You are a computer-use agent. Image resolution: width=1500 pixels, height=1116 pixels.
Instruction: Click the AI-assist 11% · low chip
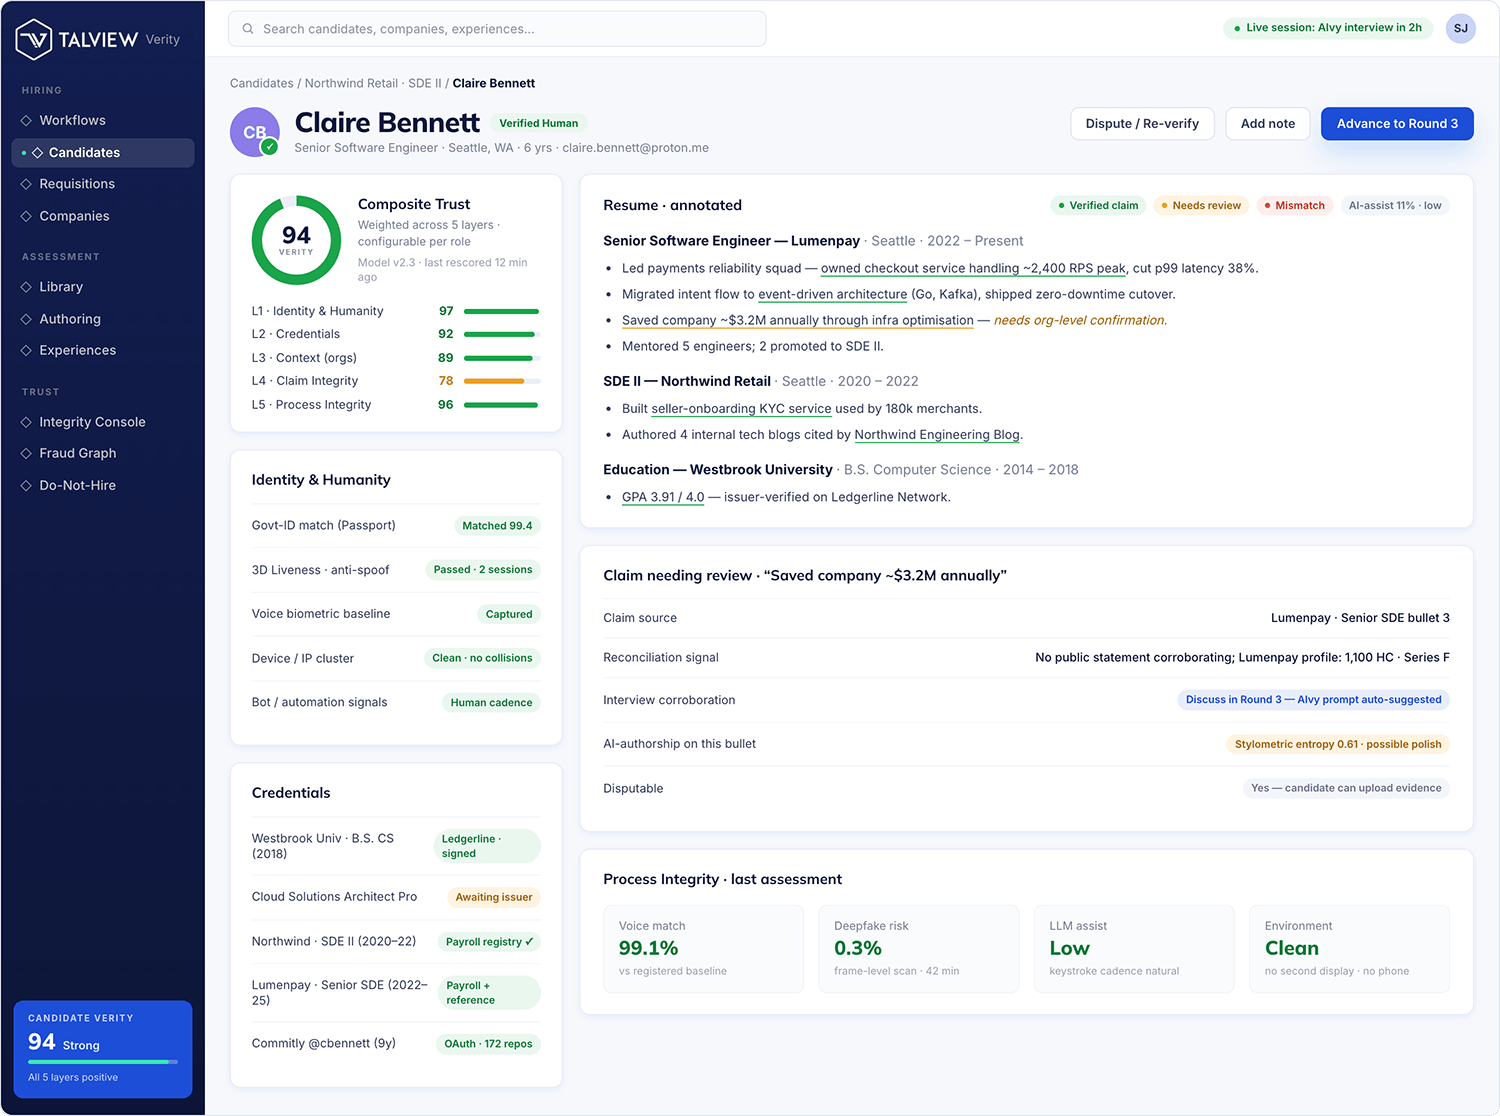pyautogui.click(x=1395, y=206)
